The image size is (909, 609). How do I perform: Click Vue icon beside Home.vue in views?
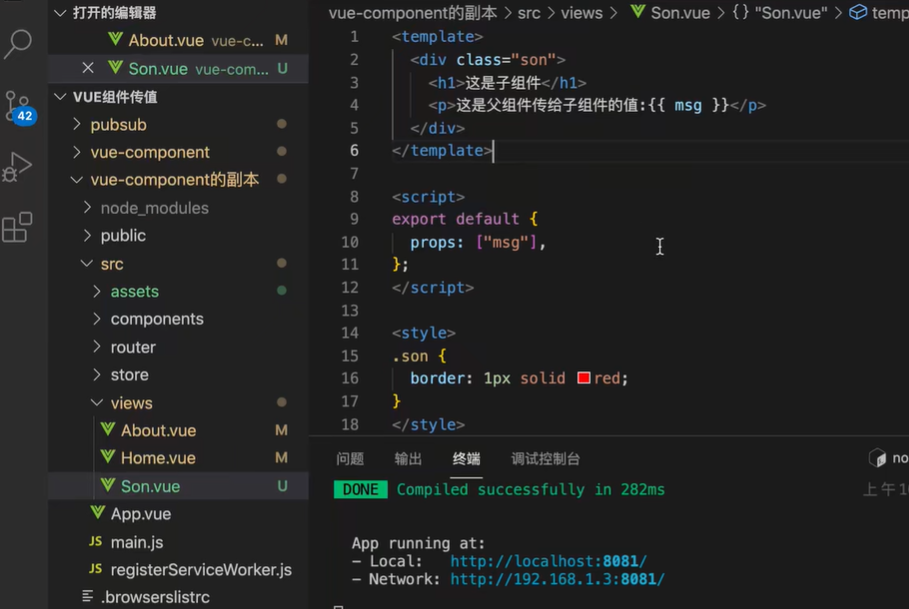pyautogui.click(x=108, y=457)
